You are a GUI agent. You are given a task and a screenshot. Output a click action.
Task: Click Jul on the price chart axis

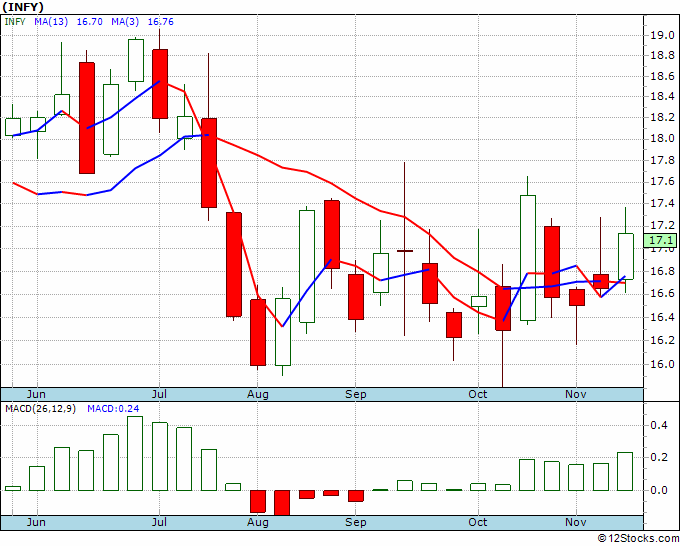160,394
